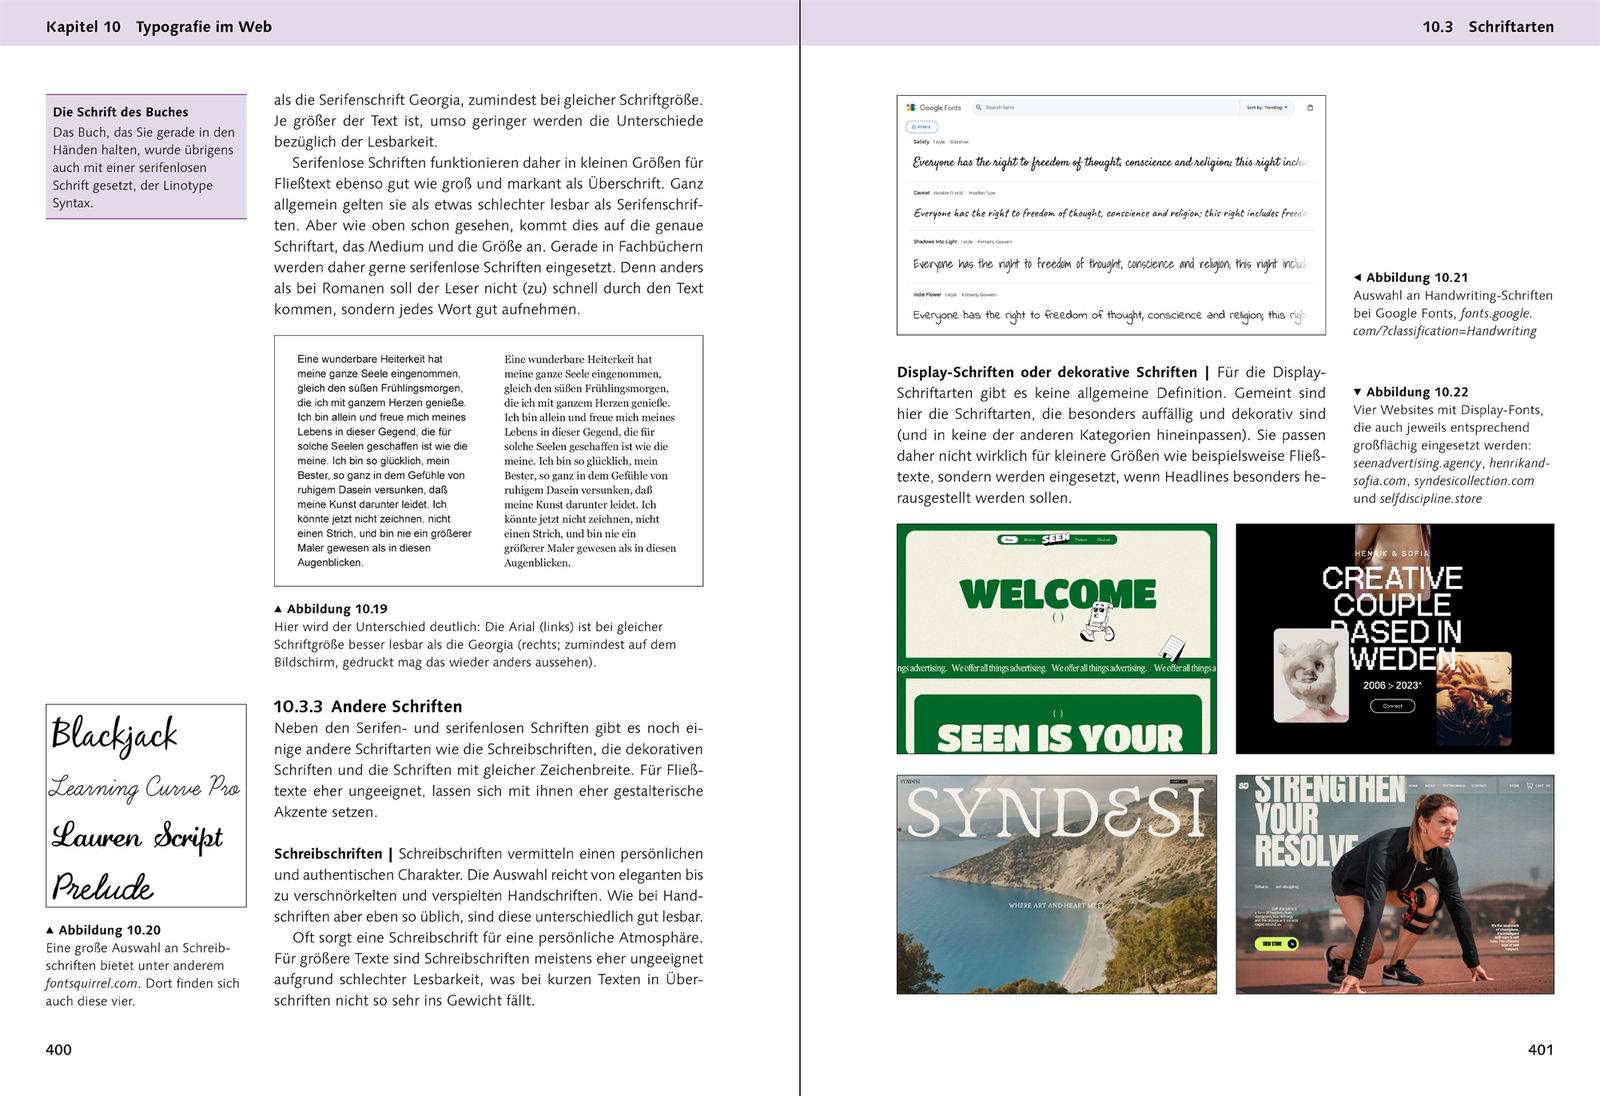This screenshot has width=1600, height=1096.
Task: Click the sculpture image on the black website
Action: tap(1313, 676)
